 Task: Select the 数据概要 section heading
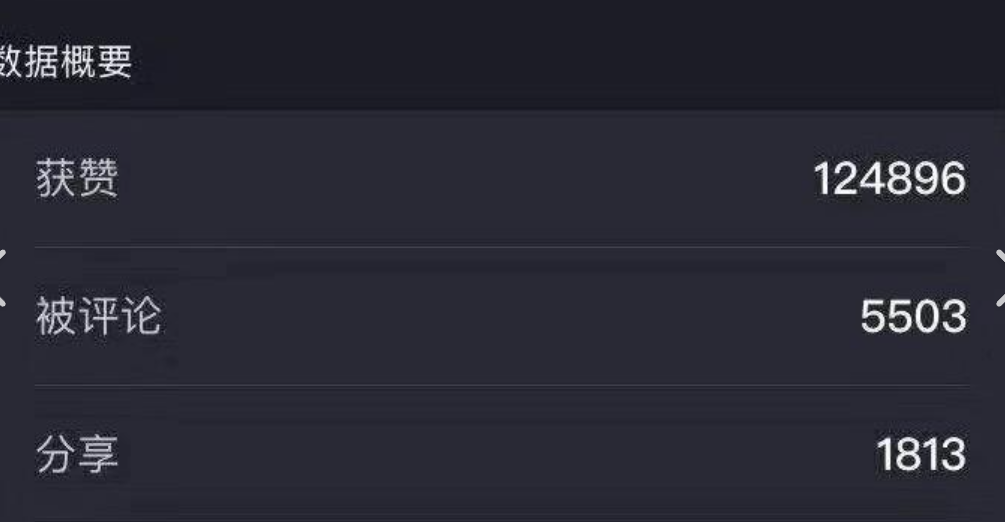[x=65, y=62]
